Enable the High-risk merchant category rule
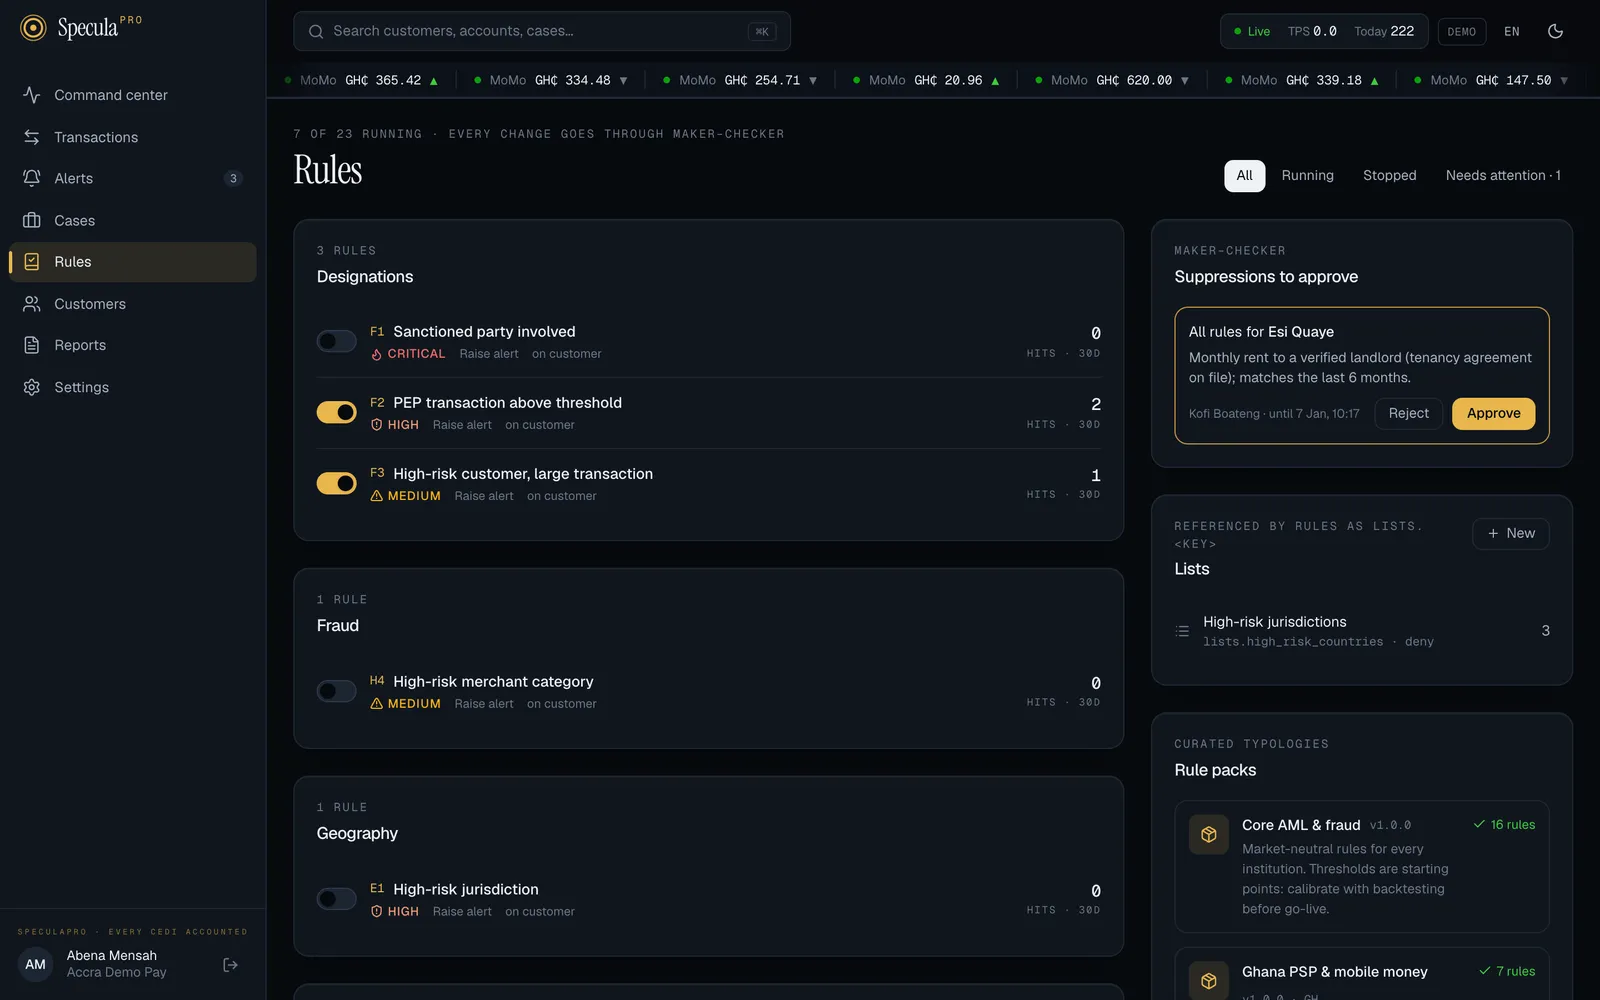1600x1000 pixels. (336, 691)
